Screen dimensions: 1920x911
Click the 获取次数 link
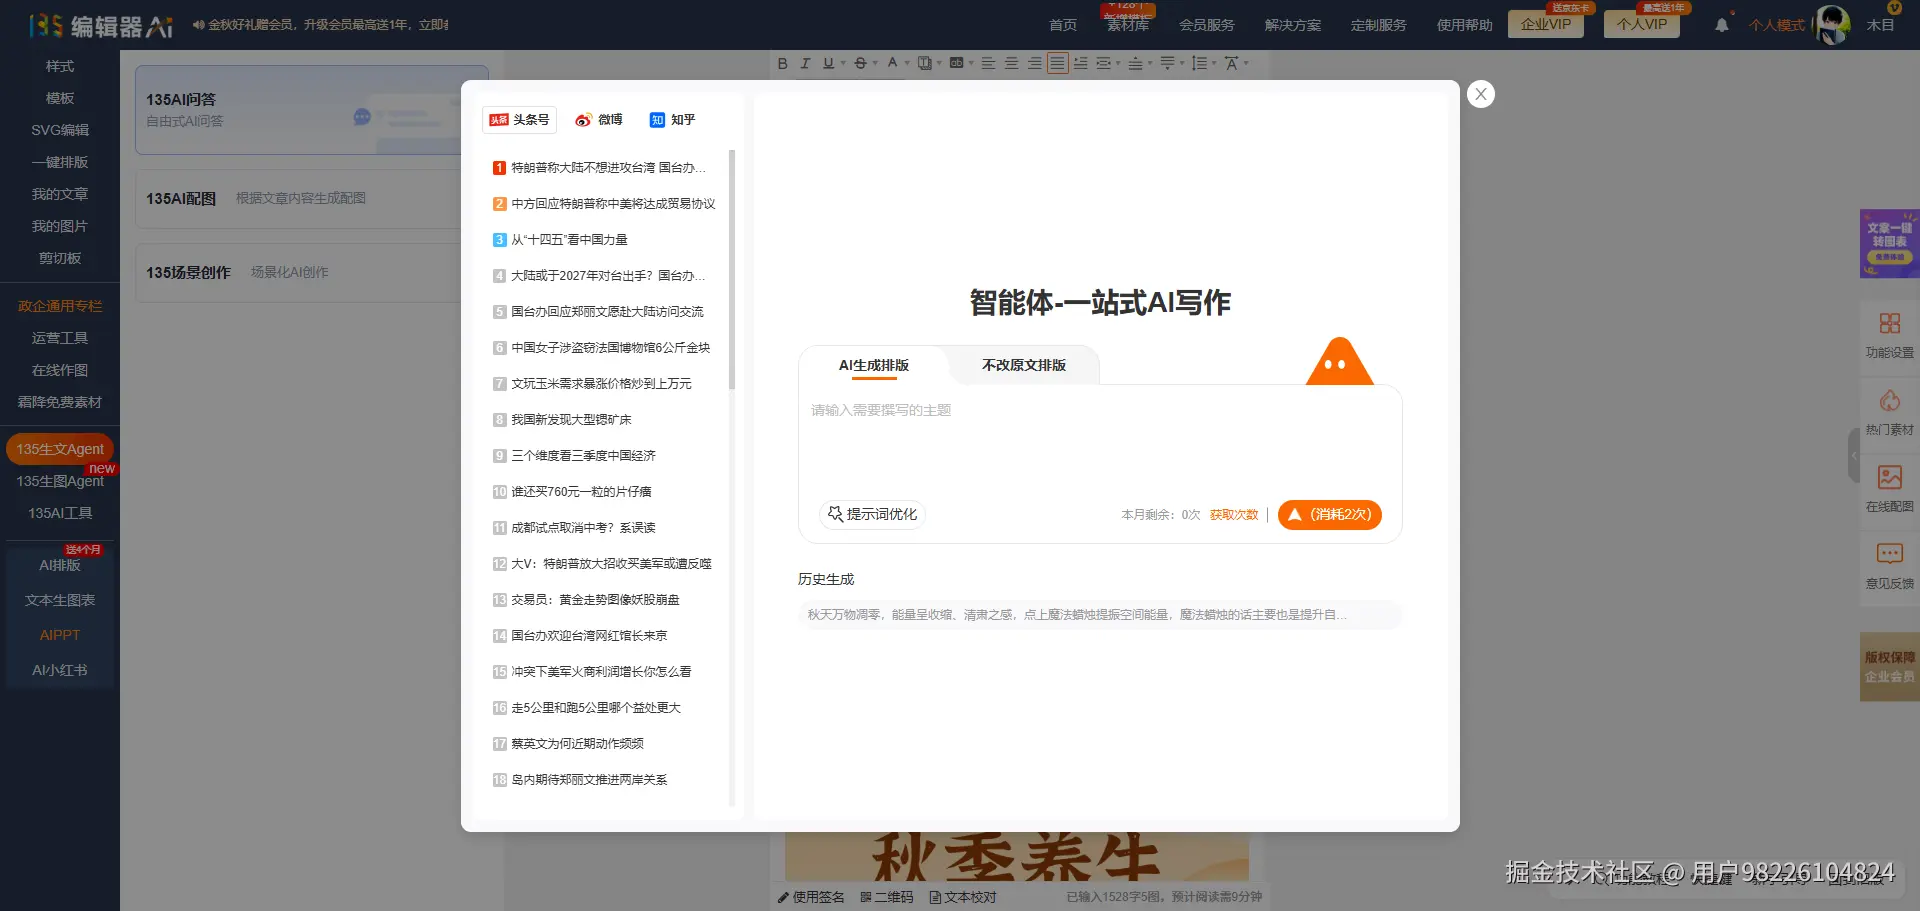pyautogui.click(x=1233, y=514)
